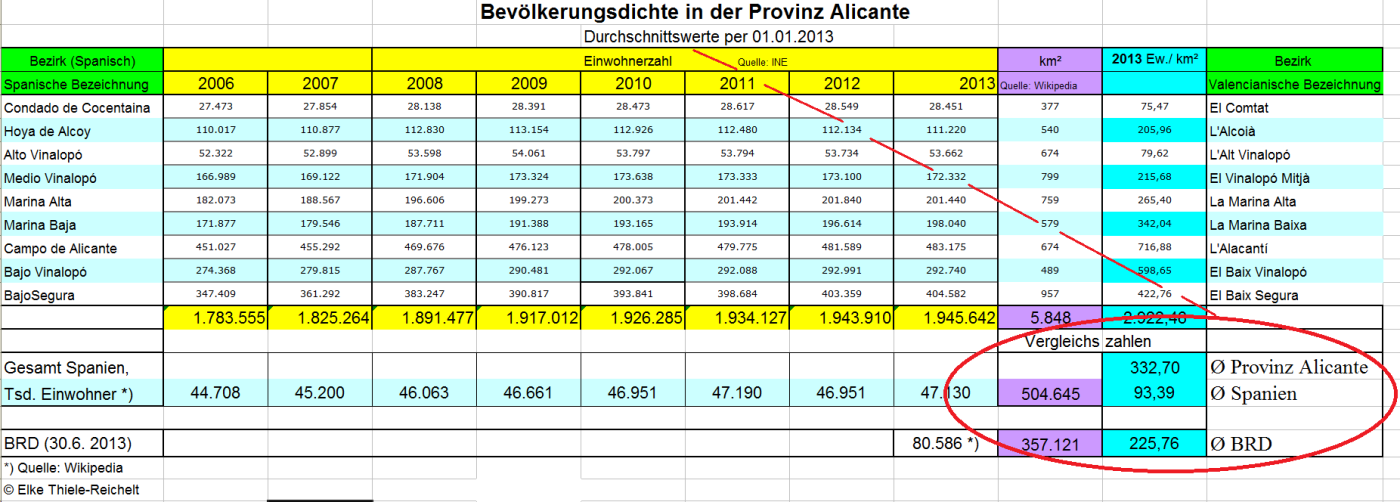Select the 2006 year column header
This screenshot has height=502, width=1400.
[216, 84]
